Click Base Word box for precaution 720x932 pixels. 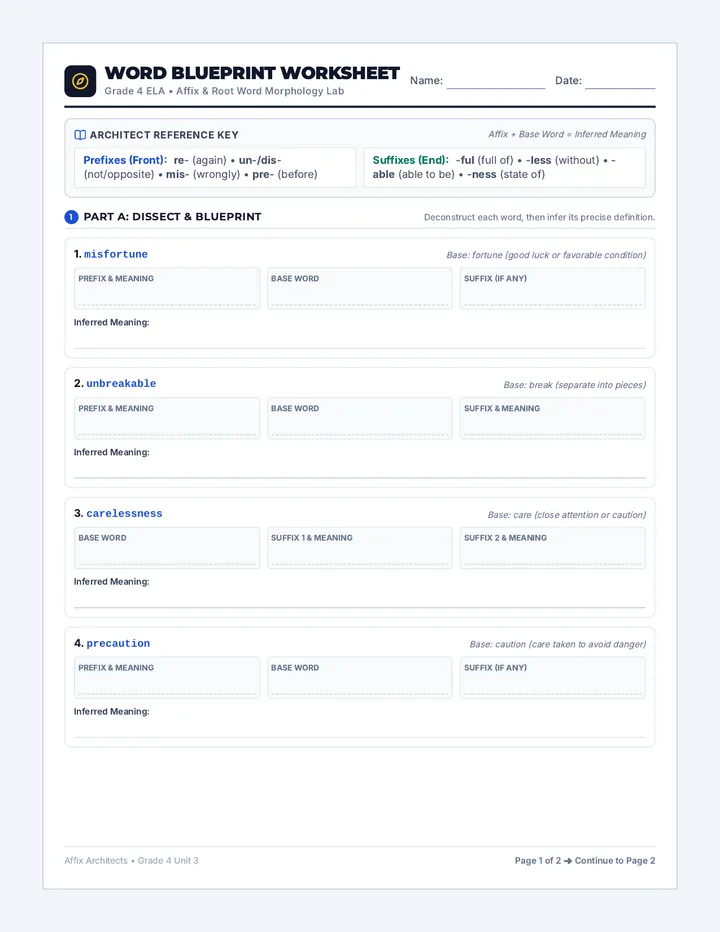[x=360, y=677]
